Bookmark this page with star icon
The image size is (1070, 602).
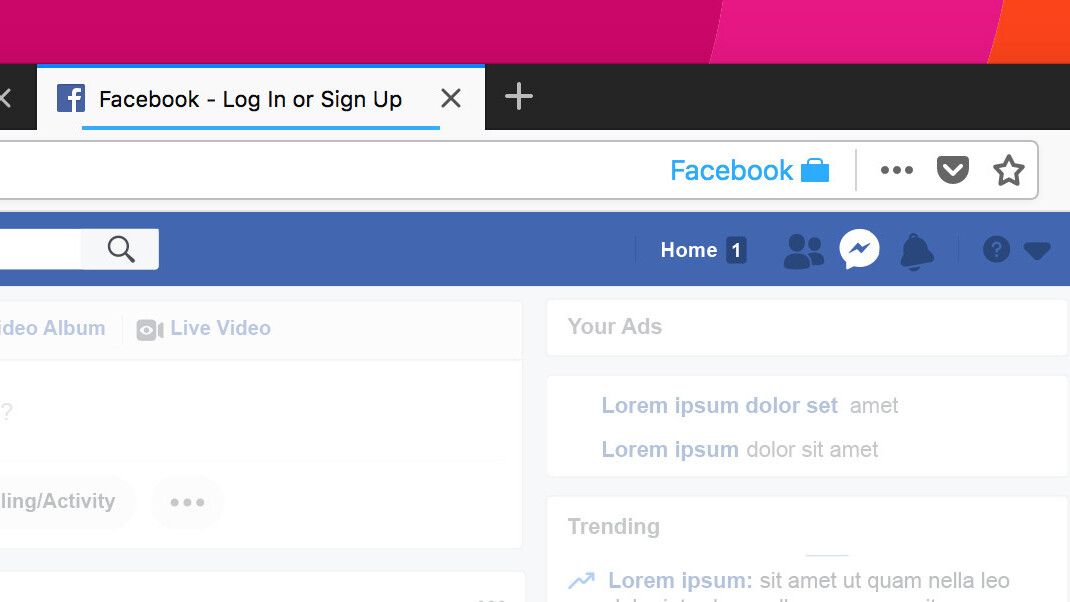(x=1008, y=171)
